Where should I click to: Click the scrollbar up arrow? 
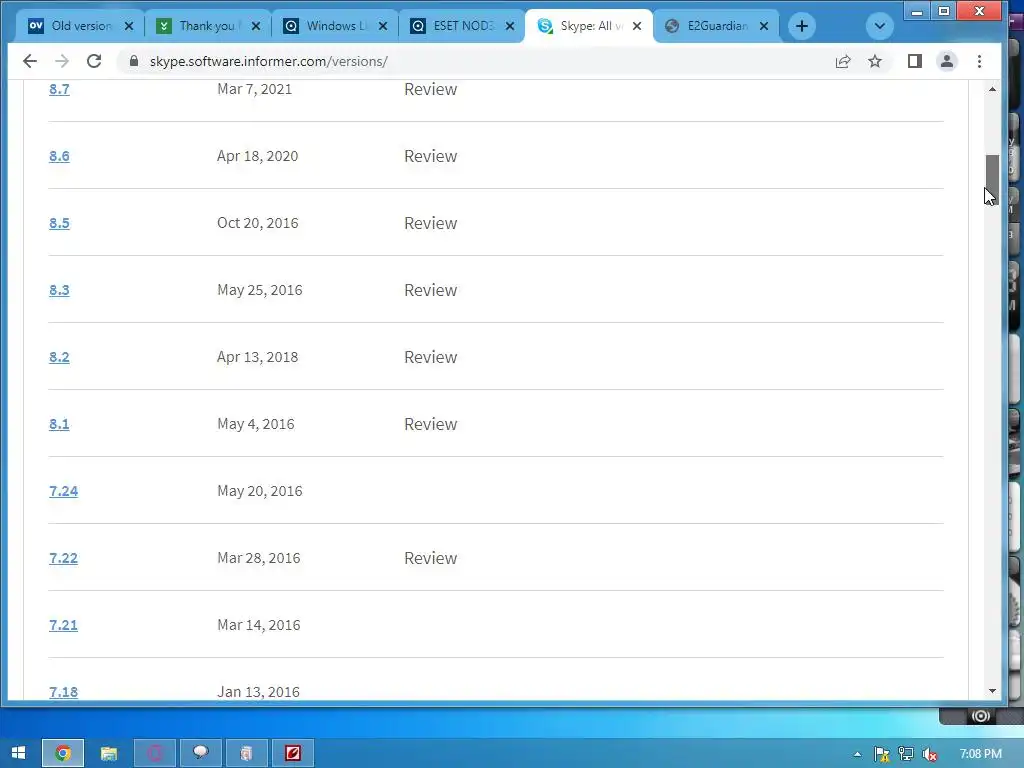(x=992, y=89)
